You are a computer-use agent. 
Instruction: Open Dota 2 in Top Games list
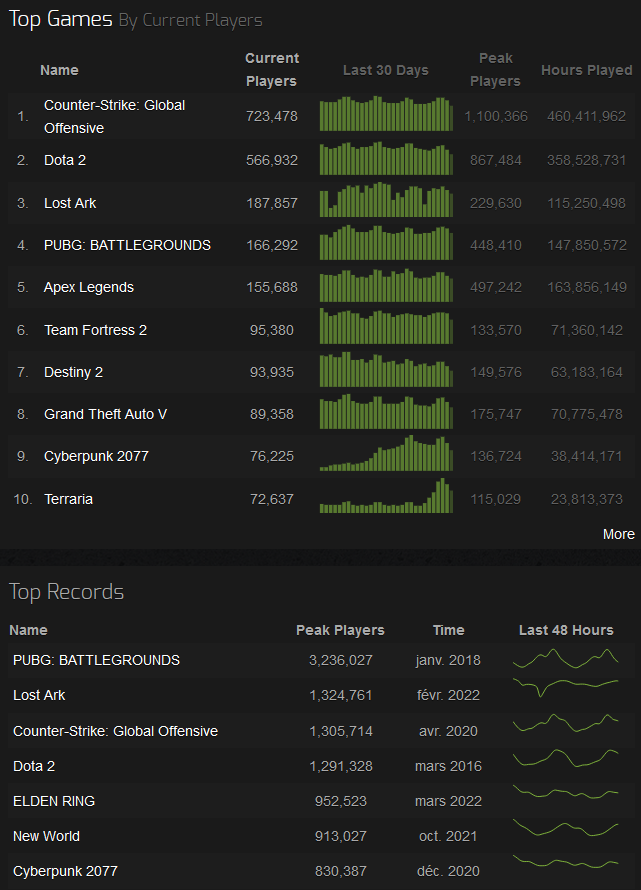[x=65, y=160]
